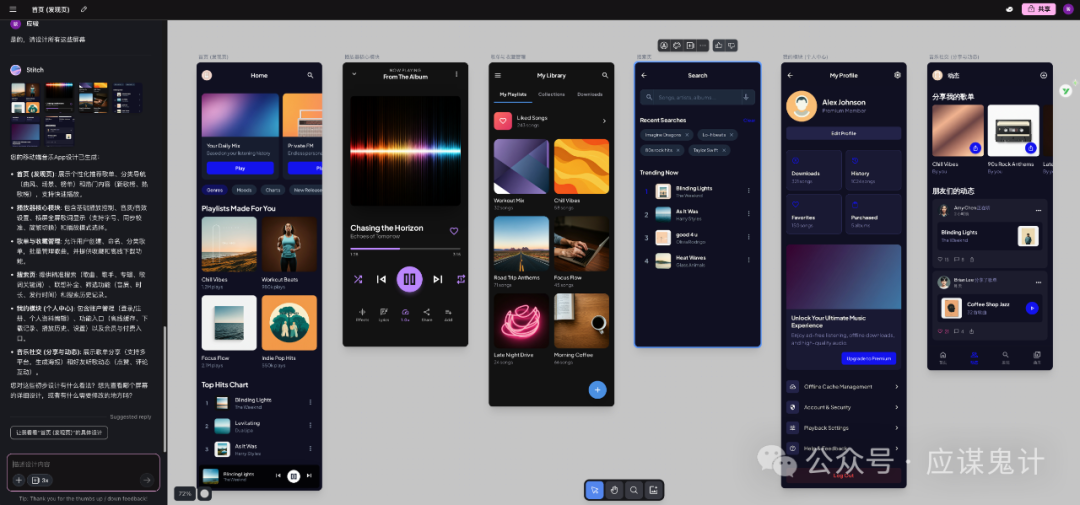Expand Liked Songs with the arrow
Image resolution: width=1080 pixels, height=505 pixels.
(604, 121)
